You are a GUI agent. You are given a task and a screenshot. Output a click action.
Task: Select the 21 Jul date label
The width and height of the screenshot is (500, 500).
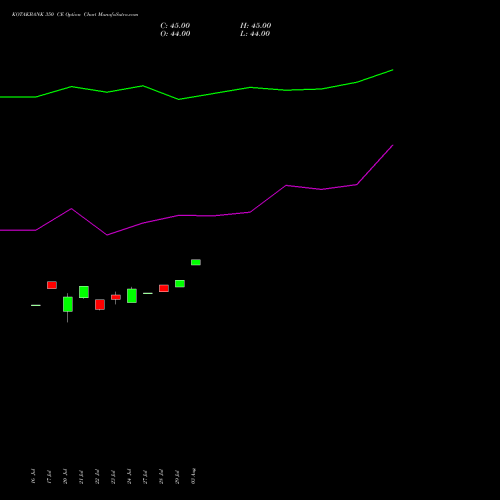(81, 476)
